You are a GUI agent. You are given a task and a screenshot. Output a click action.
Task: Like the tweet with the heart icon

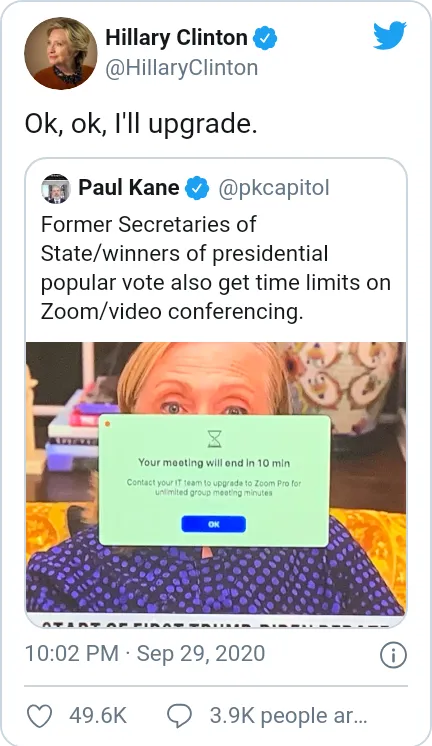click(39, 716)
